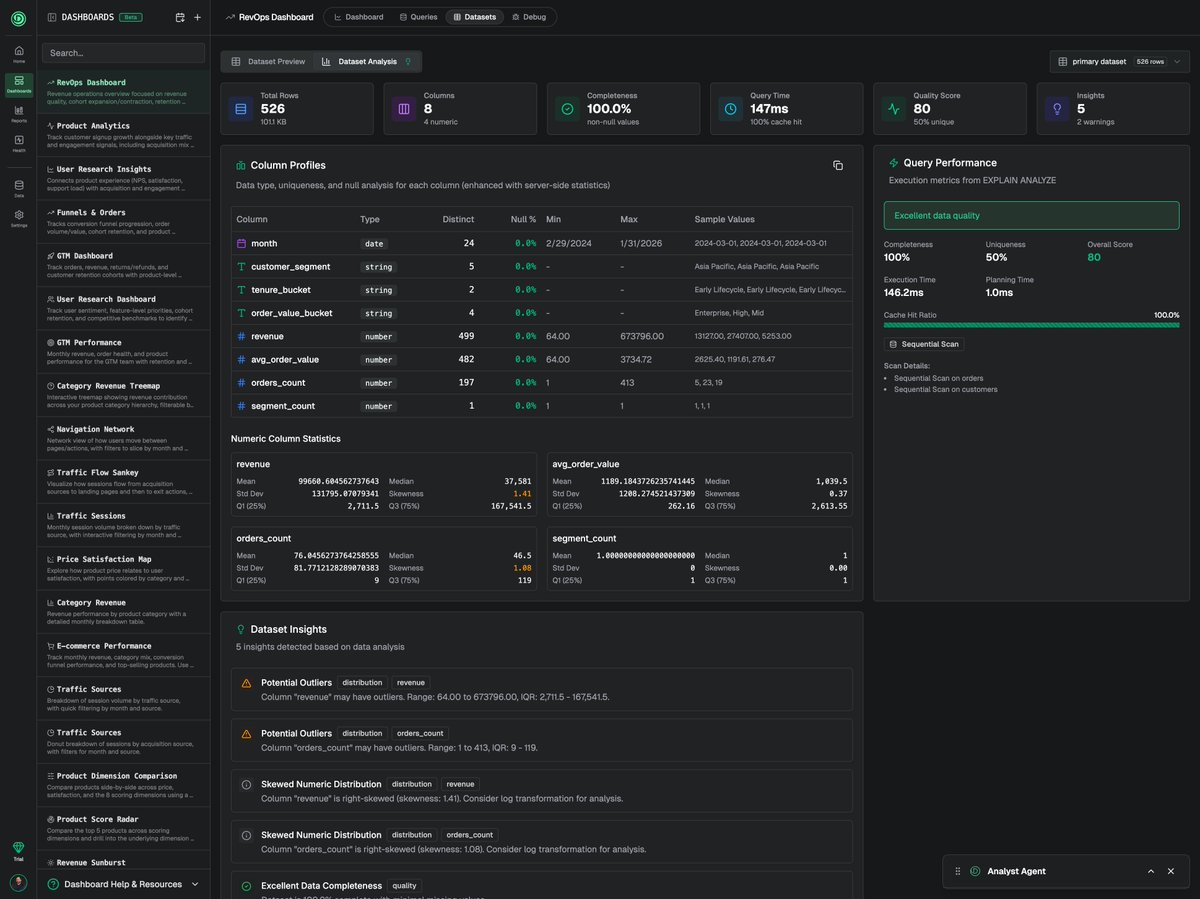The image size is (1200, 899).
Task: Select the Datasets tab
Action: (474, 17)
